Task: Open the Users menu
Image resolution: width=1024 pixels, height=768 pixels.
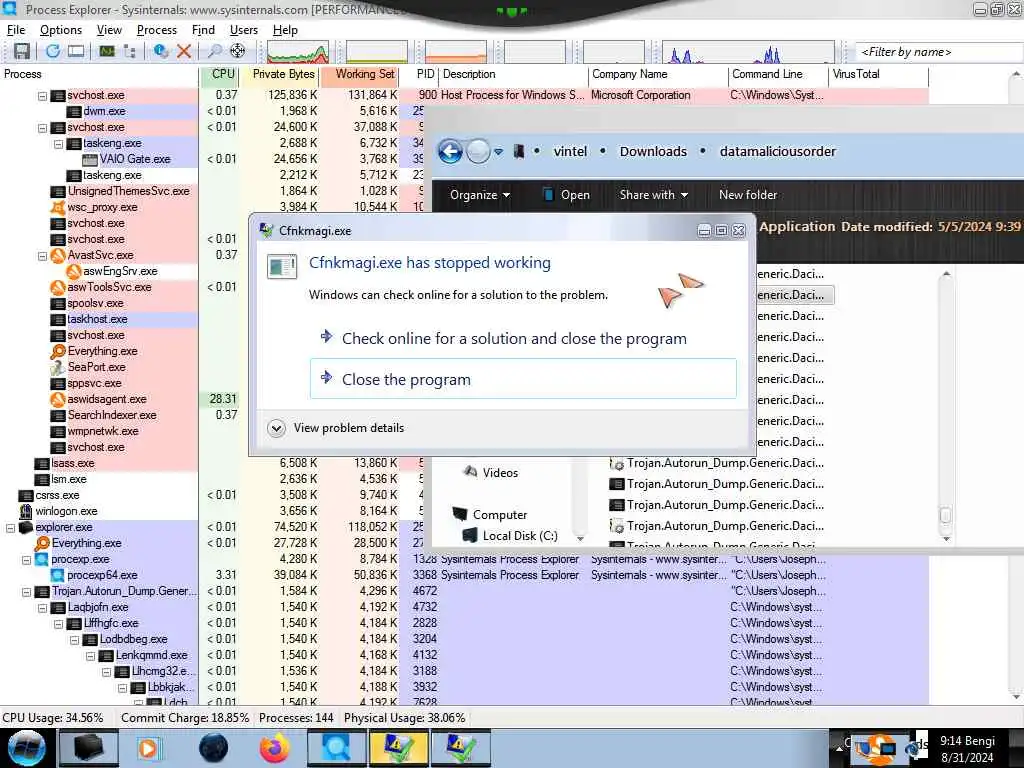Action: (244, 30)
